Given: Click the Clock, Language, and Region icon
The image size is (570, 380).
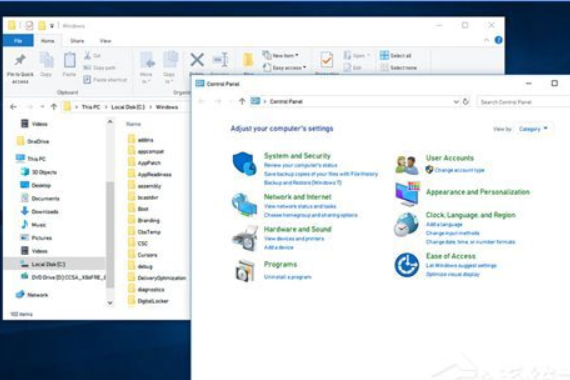Looking at the screenshot, I should 406,224.
